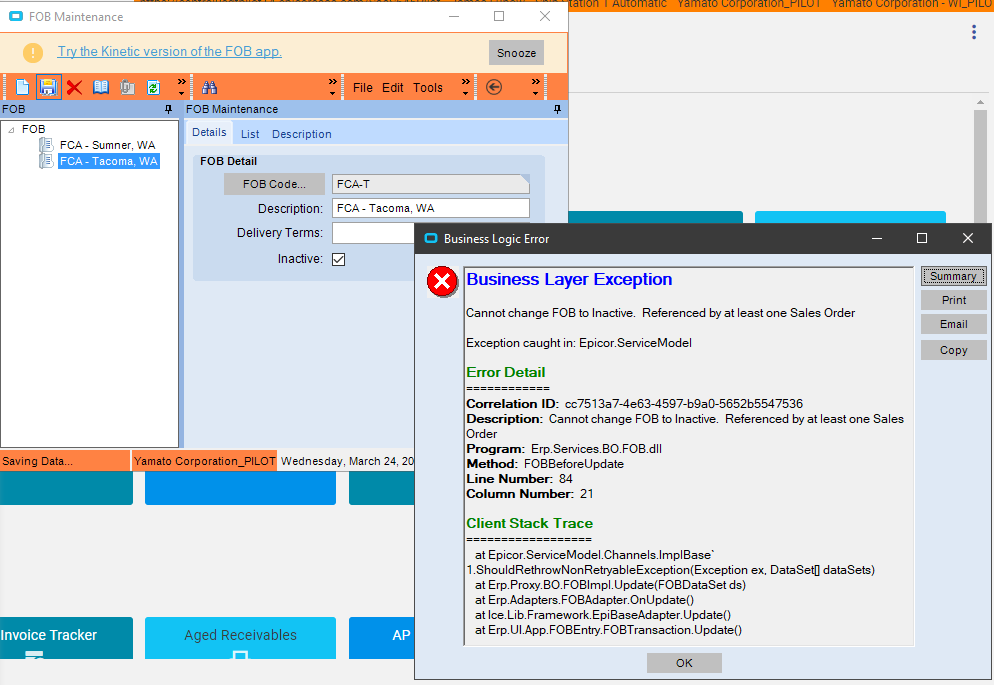Image resolution: width=994 pixels, height=685 pixels.
Task: Open the Kinetic version of FOB app link
Action: (170, 51)
